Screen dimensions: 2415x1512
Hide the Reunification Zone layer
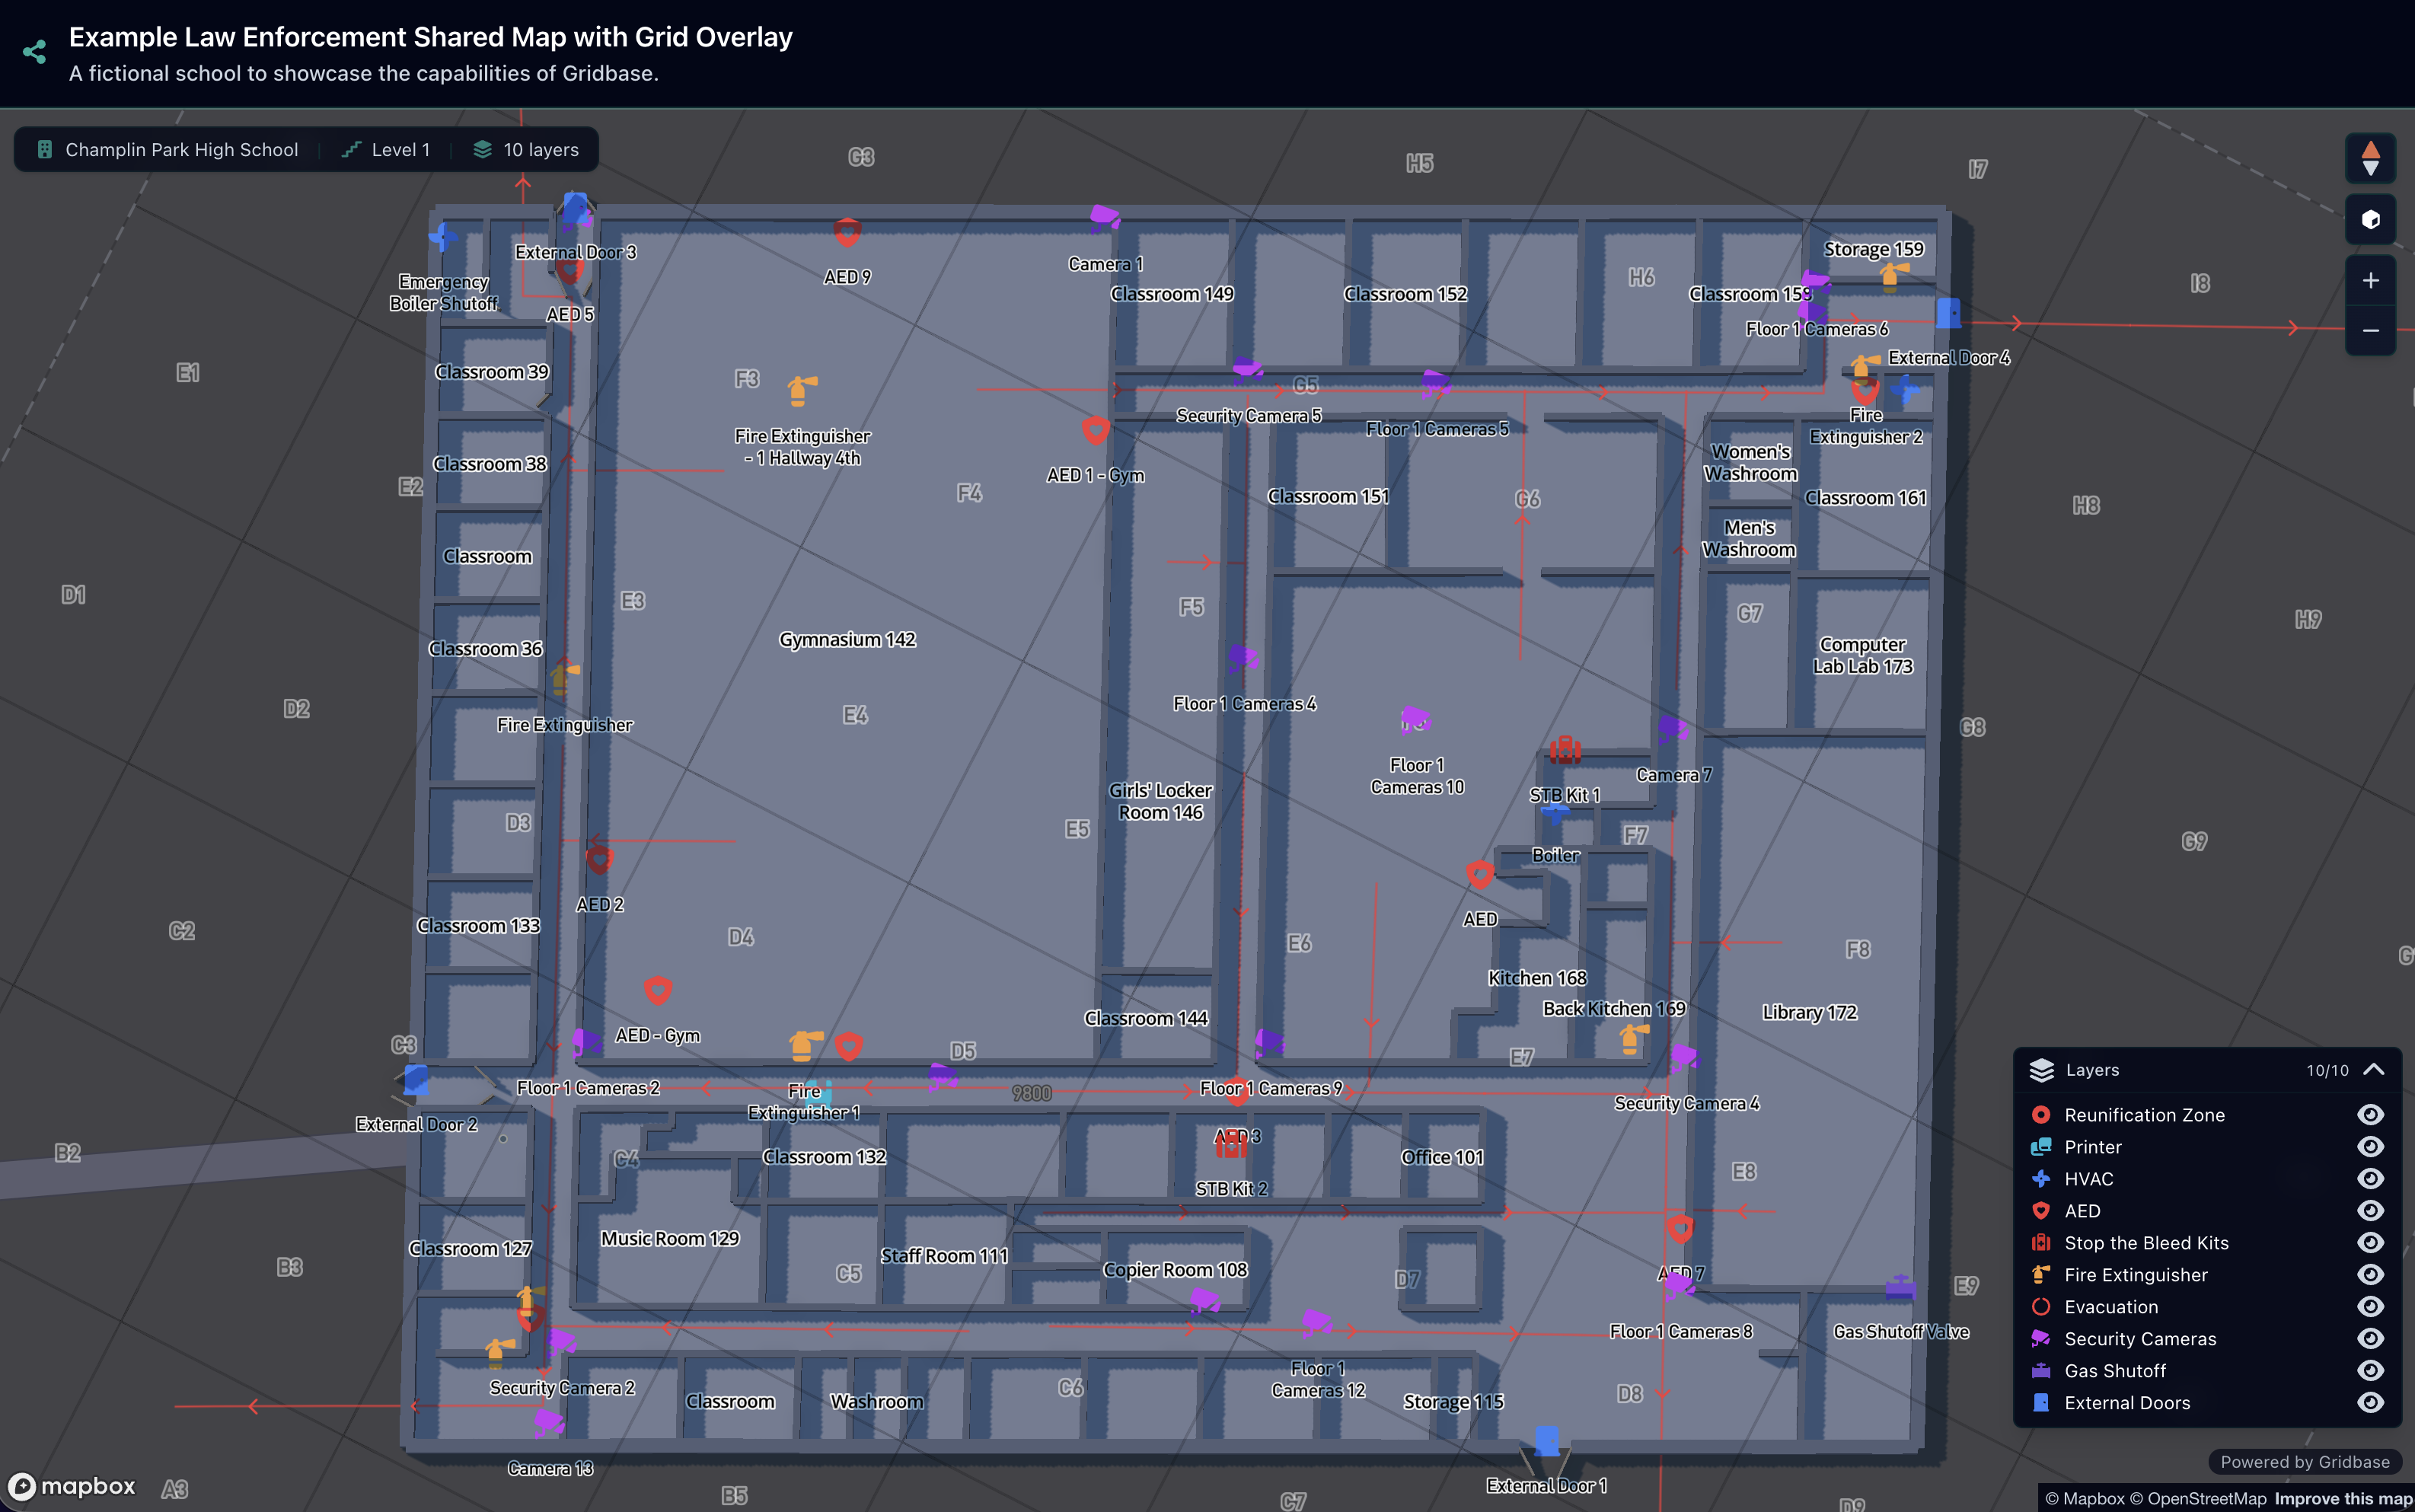point(2370,1114)
